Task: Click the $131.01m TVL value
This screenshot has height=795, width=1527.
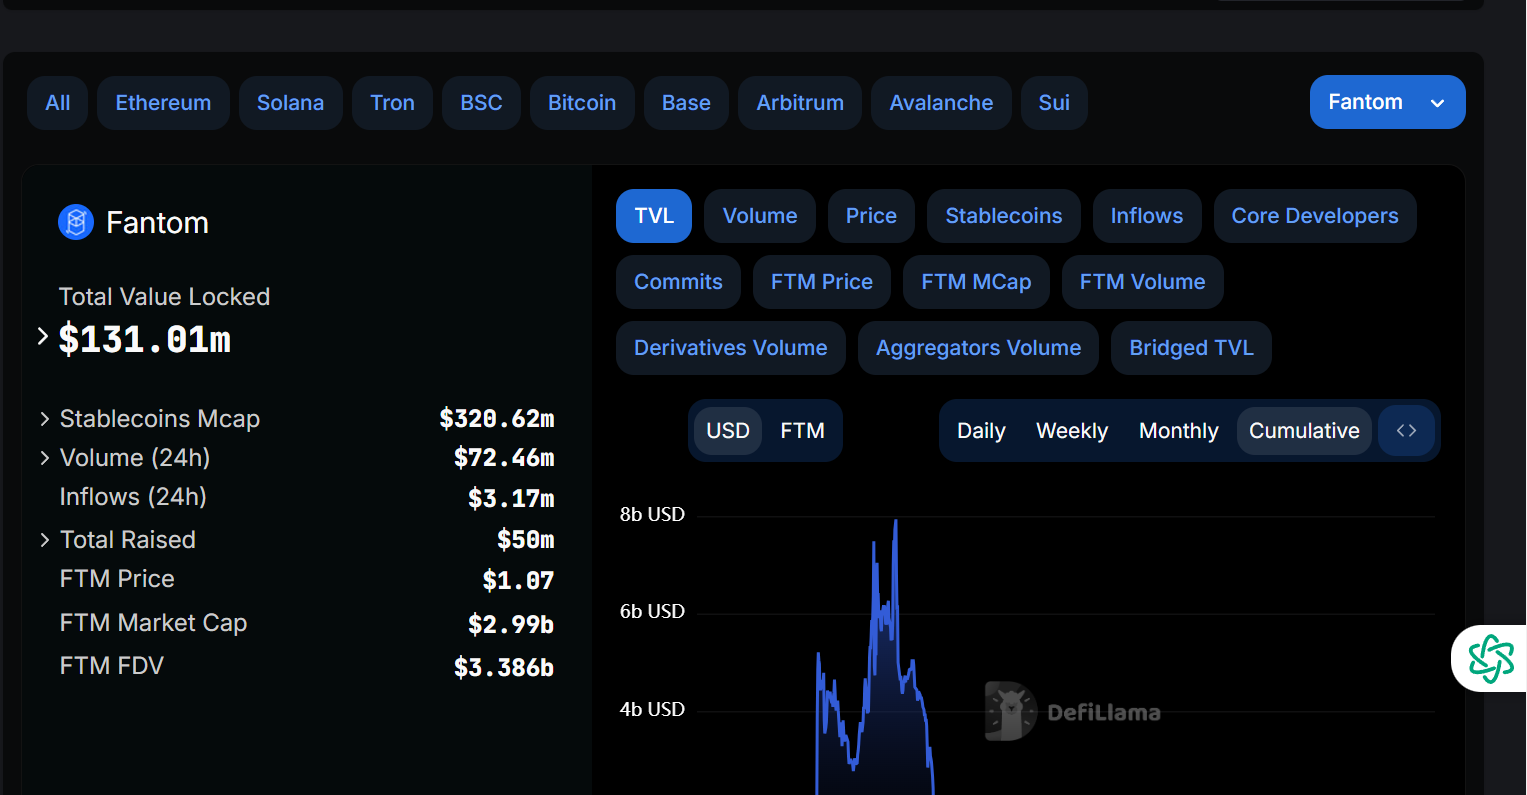Action: tap(145, 340)
